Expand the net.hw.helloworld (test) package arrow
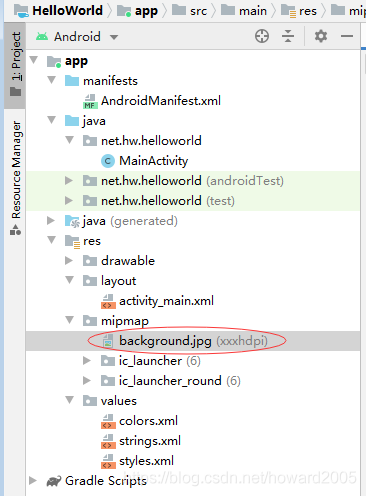The height and width of the screenshot is (496, 366). click(x=69, y=201)
